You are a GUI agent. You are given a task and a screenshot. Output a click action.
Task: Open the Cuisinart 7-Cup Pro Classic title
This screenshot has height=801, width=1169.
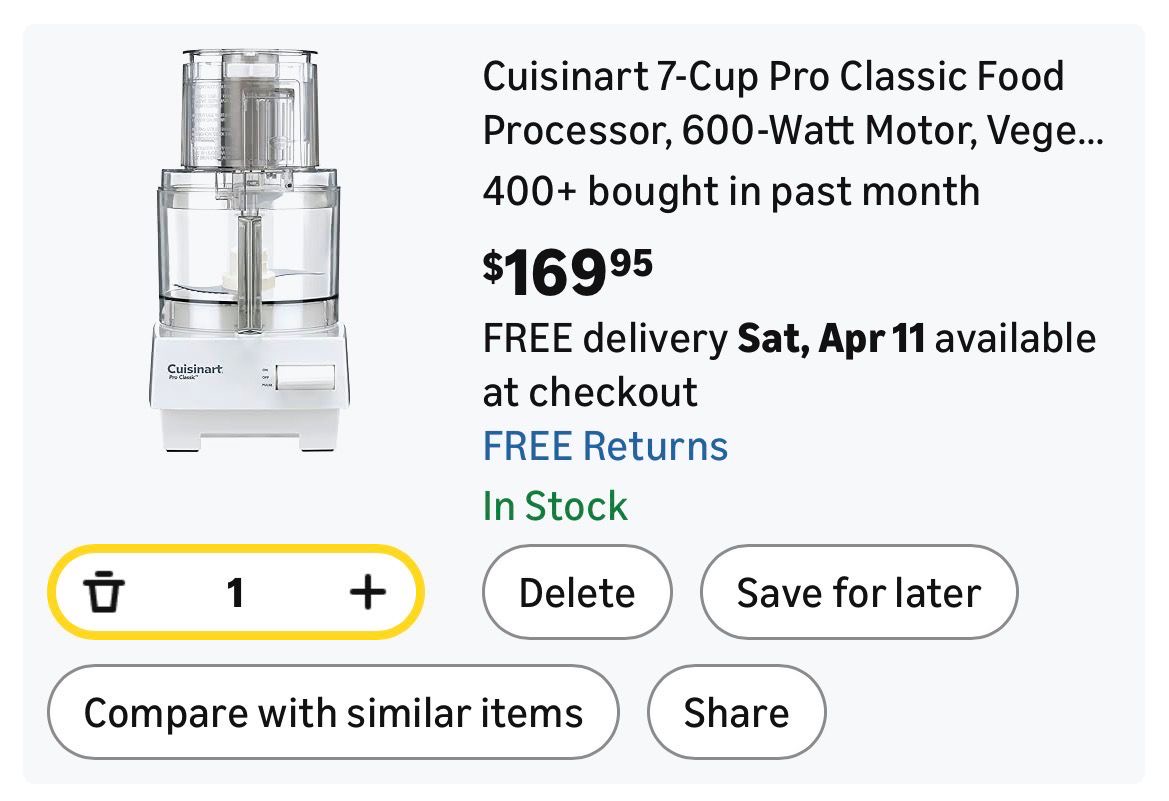click(x=773, y=77)
